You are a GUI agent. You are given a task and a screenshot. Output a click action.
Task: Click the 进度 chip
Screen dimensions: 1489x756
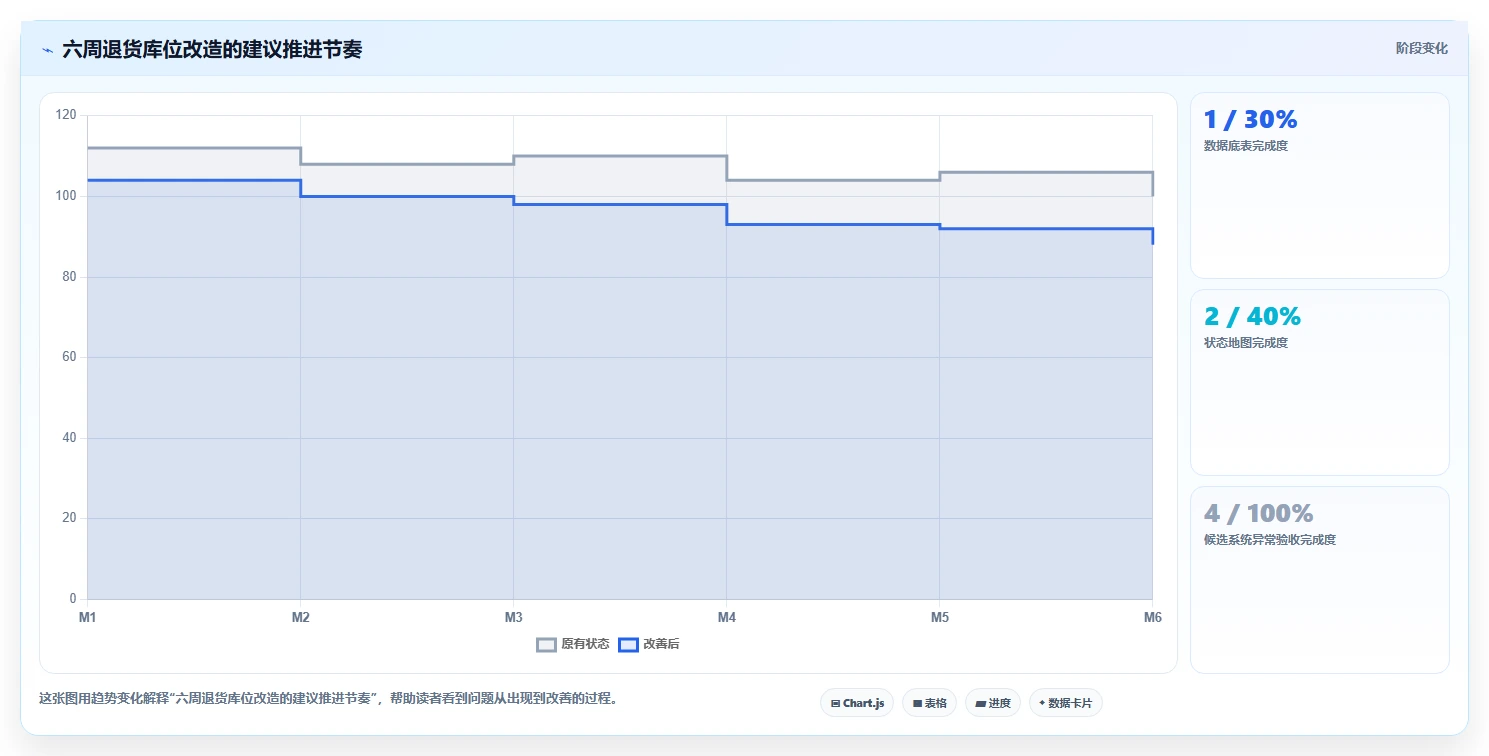click(x=993, y=703)
